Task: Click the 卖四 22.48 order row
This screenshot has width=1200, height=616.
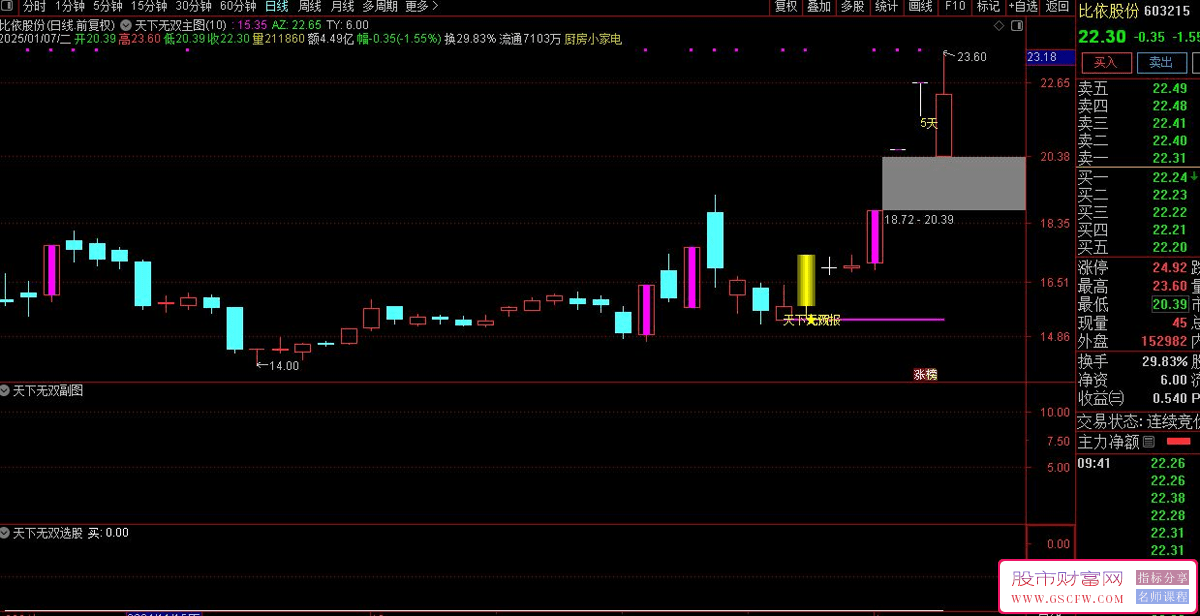Action: click(1138, 106)
